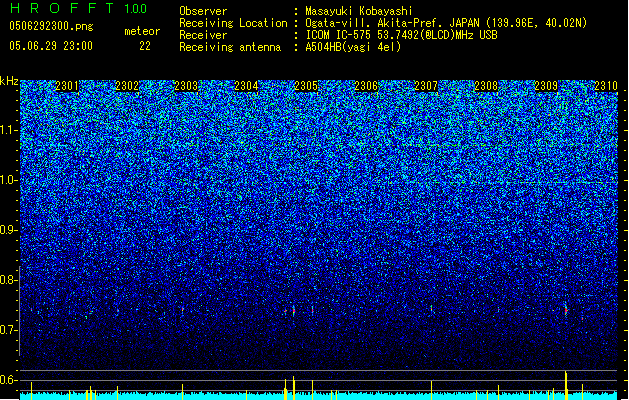The height and width of the screenshot is (400, 629).
Task: Click the 2309 time marker
Action: (x=546, y=86)
